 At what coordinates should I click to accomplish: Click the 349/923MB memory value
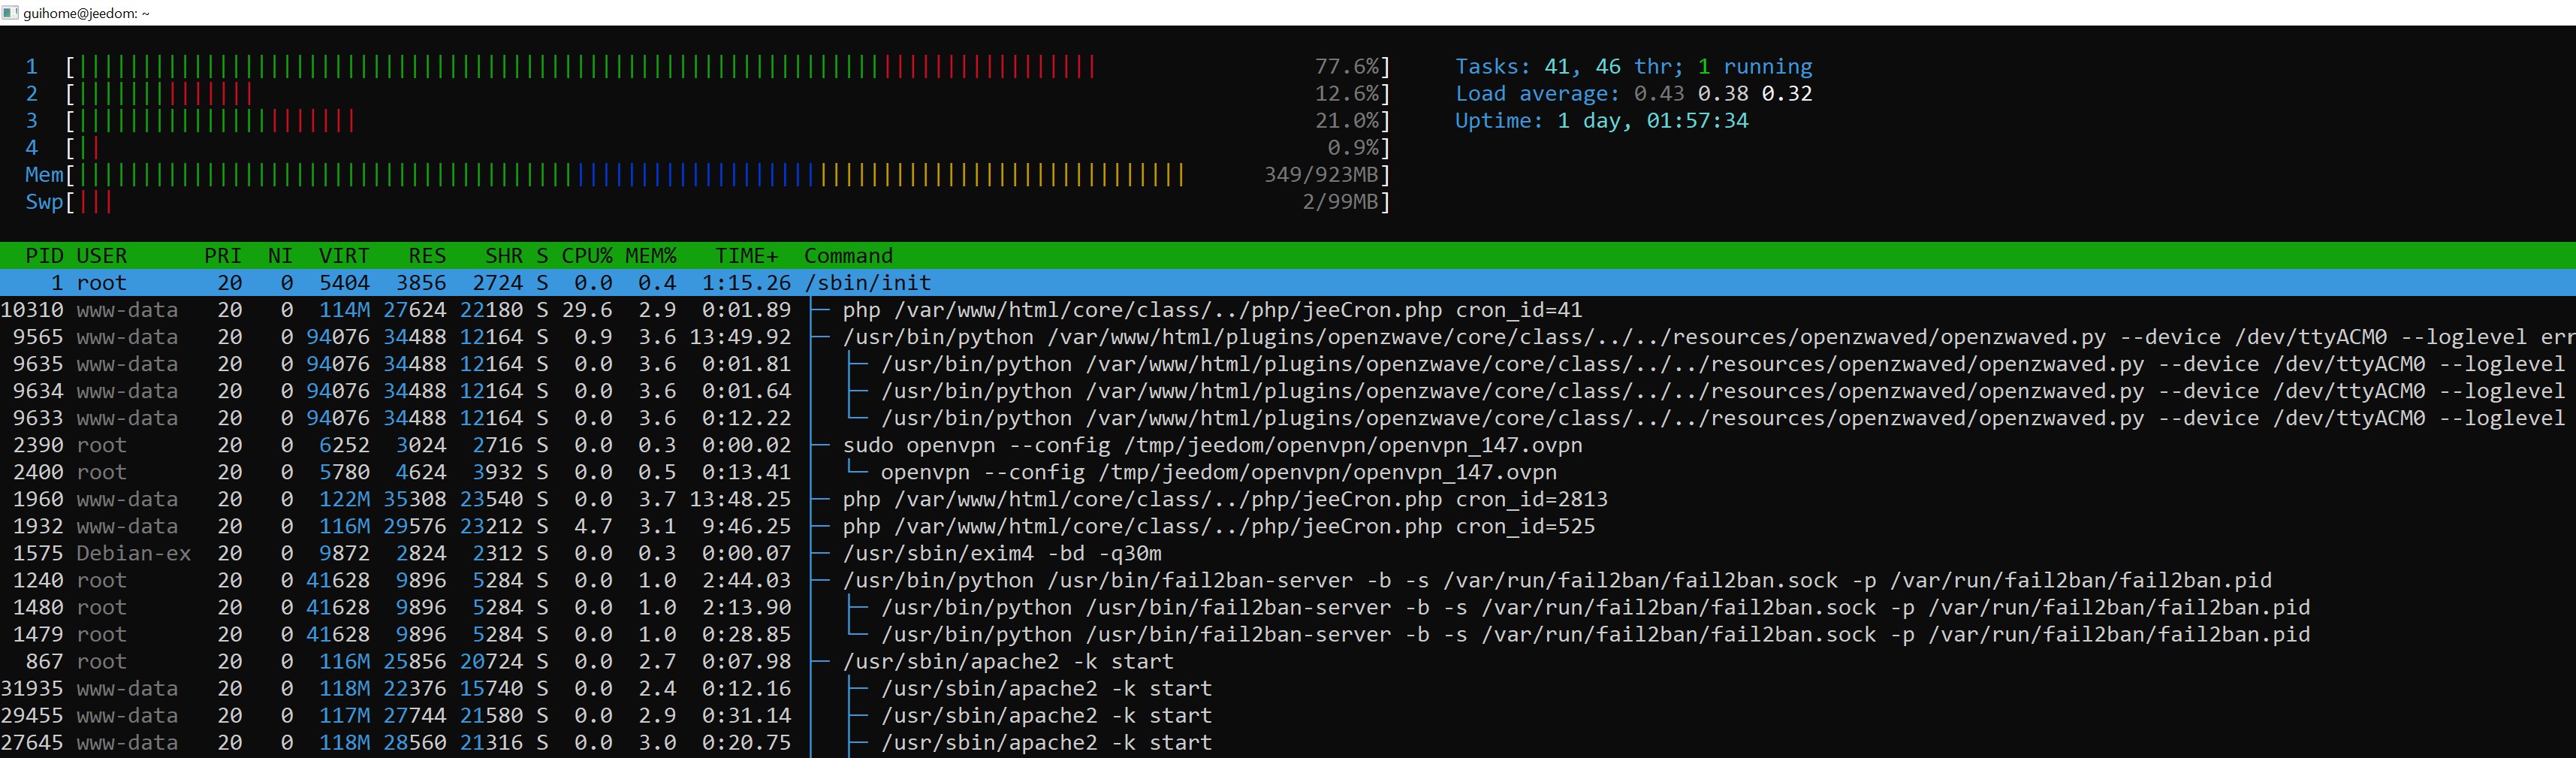coord(1321,175)
